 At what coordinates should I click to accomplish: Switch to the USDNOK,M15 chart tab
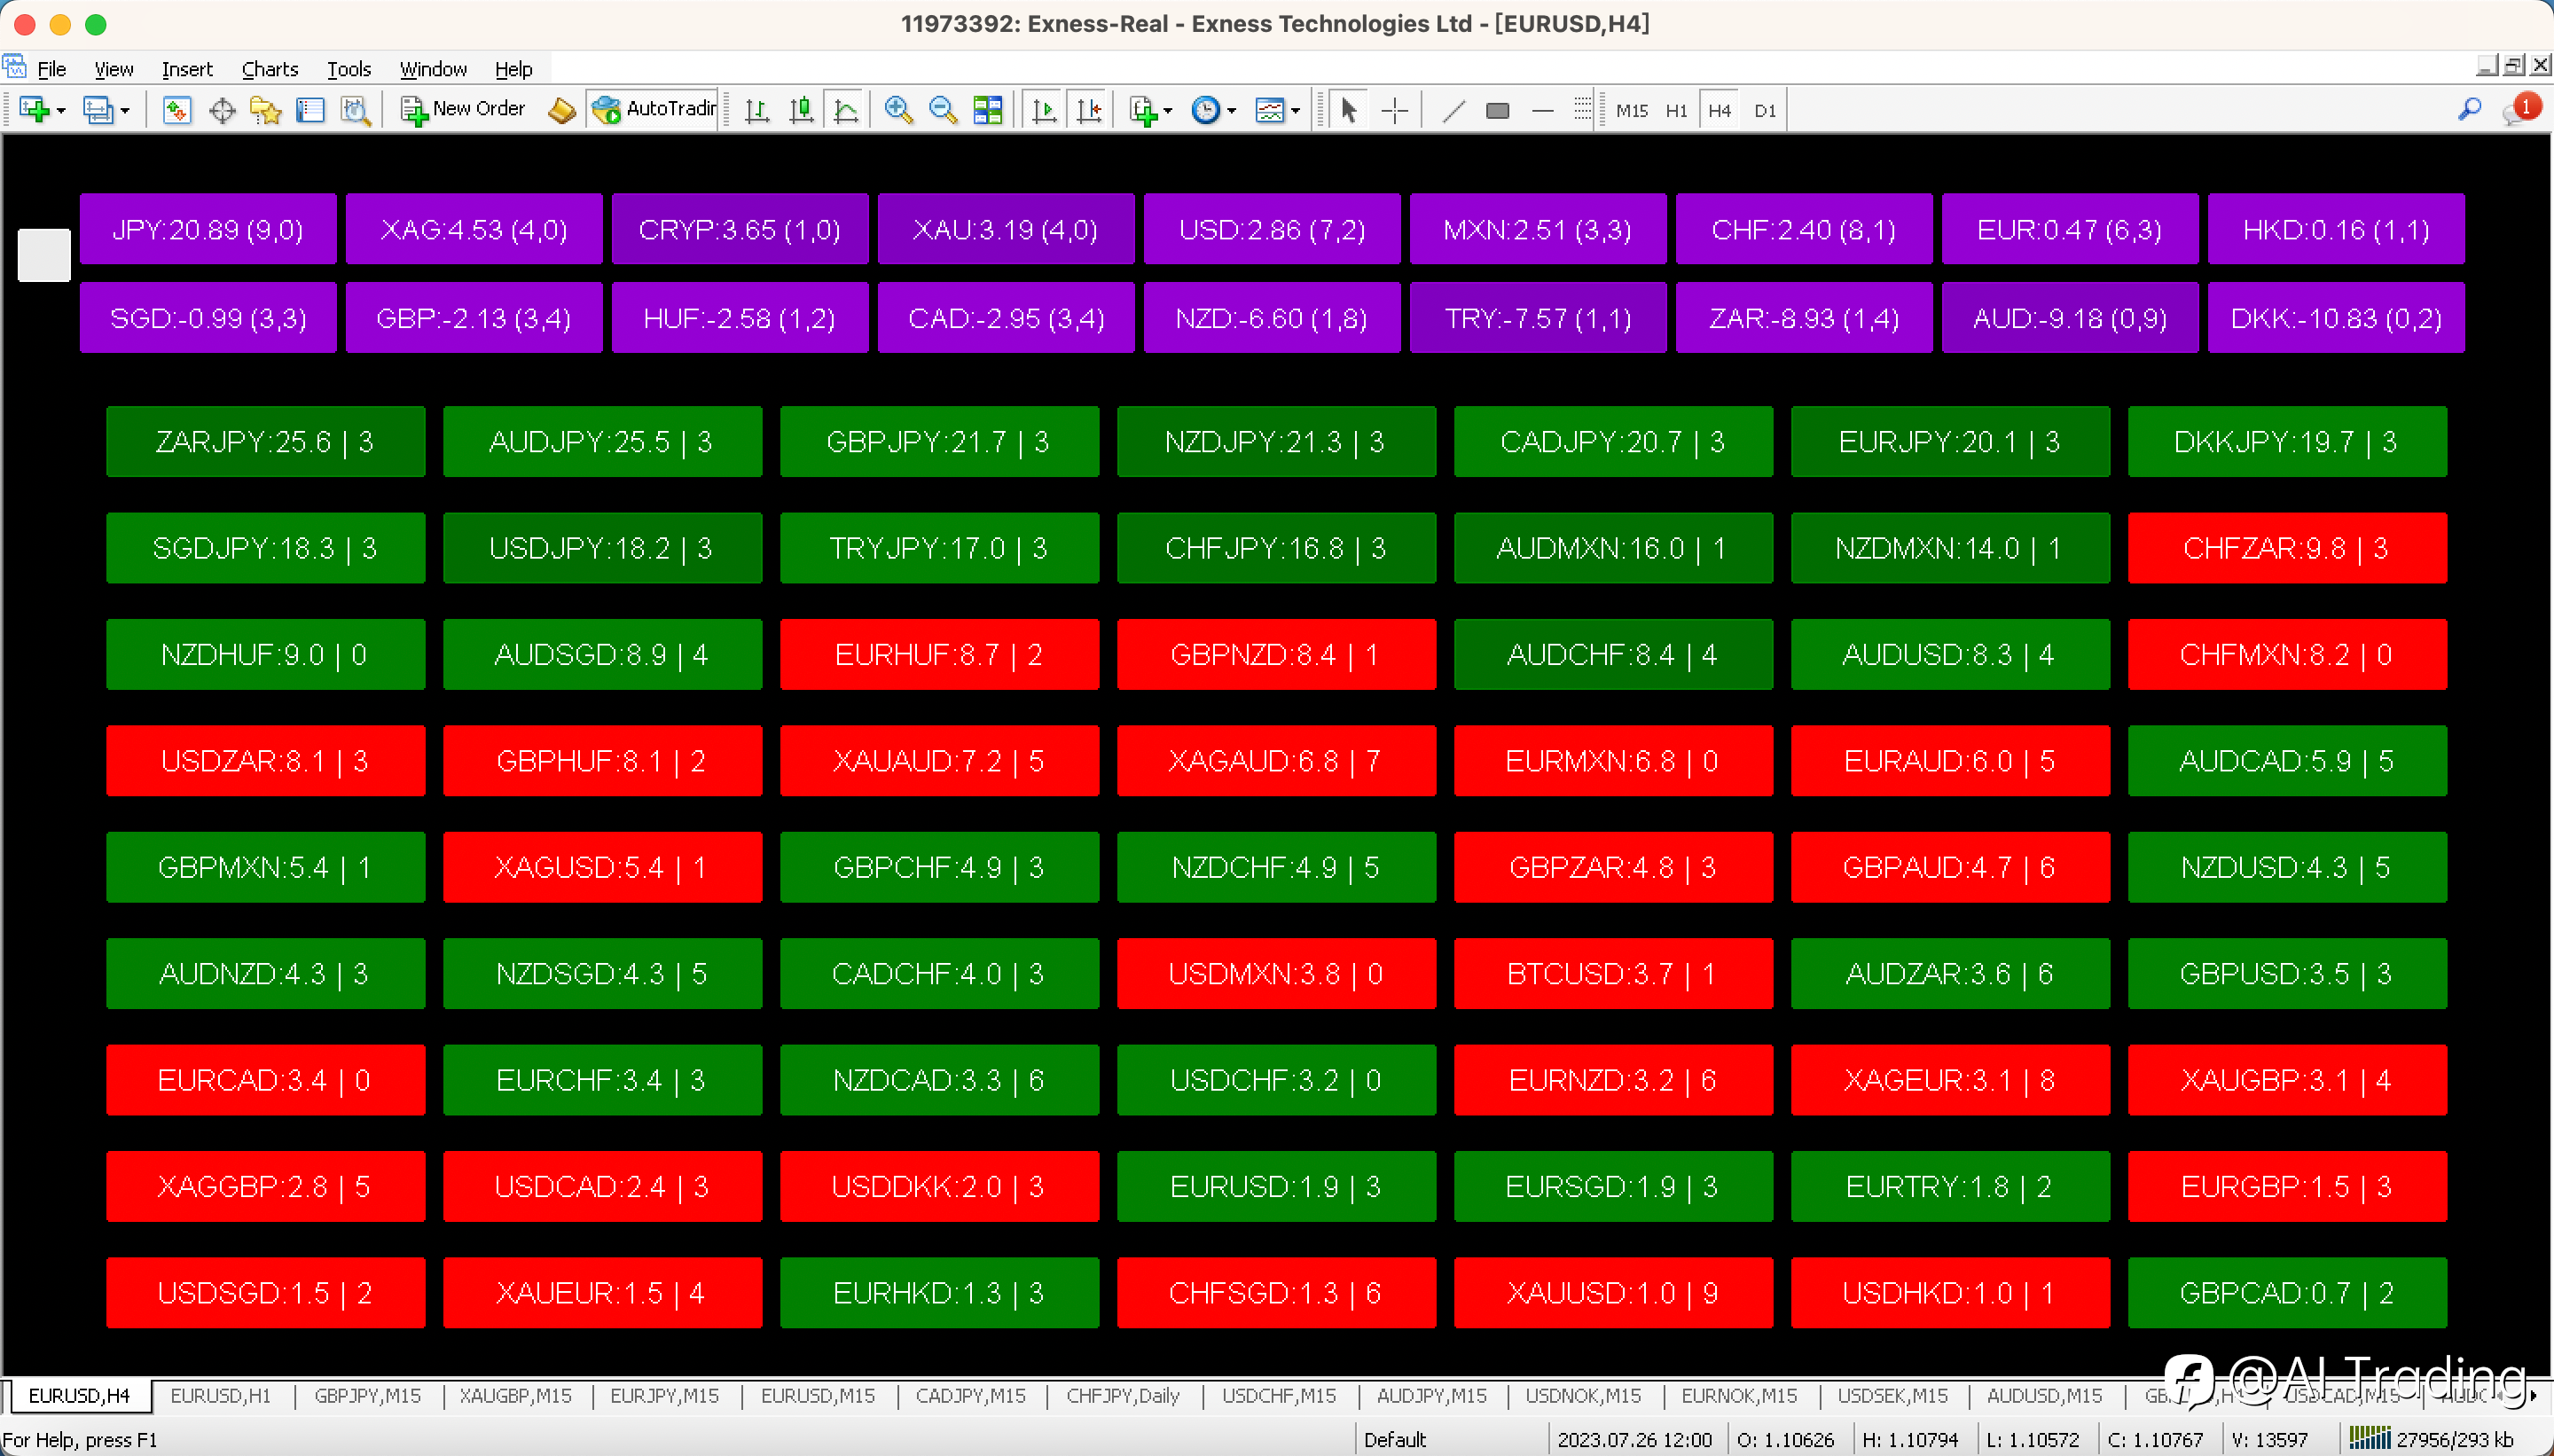[1583, 1395]
